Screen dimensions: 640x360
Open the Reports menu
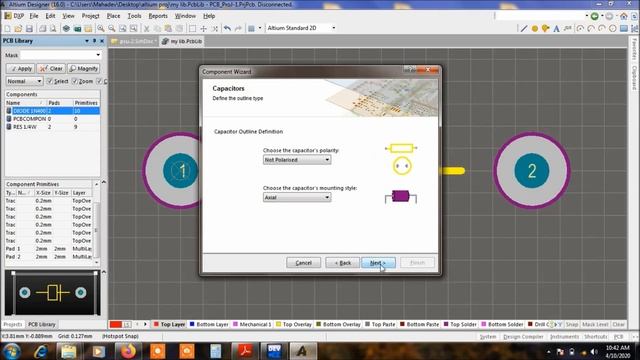158,16
